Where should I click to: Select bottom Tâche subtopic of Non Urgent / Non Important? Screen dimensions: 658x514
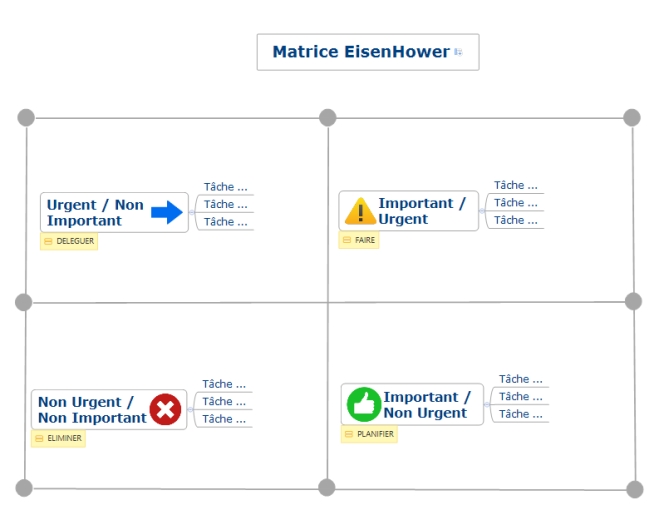pos(223,419)
